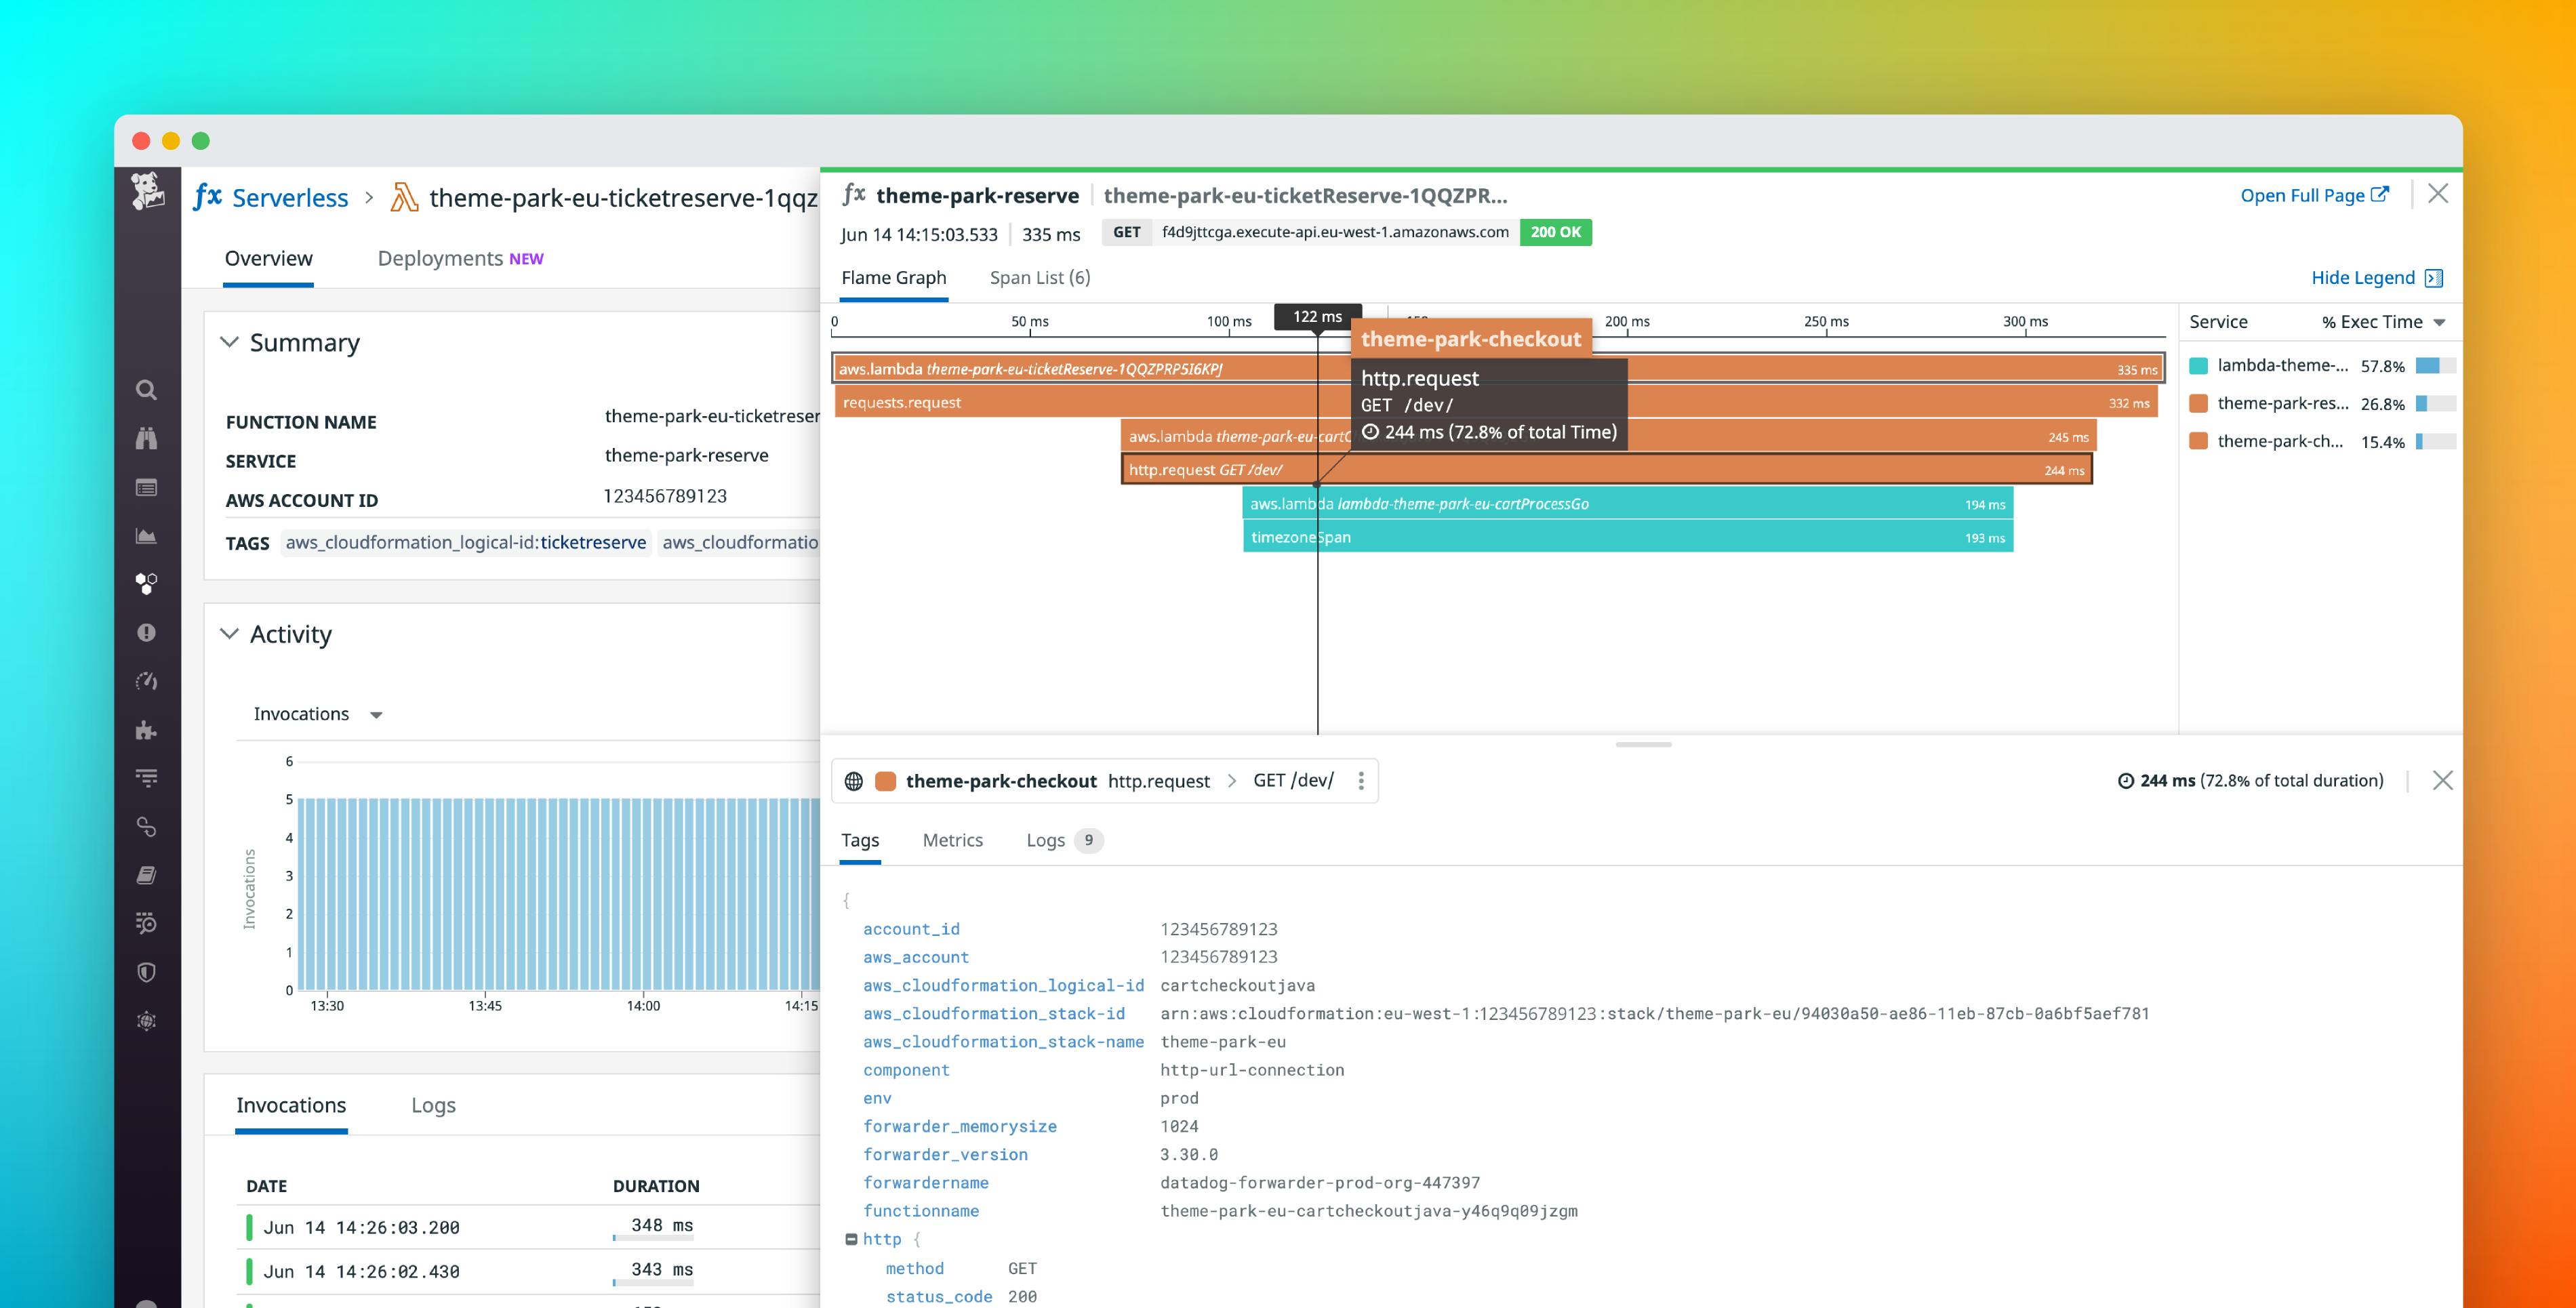Collapse the Summary section
The image size is (2576, 1308).
click(231, 342)
